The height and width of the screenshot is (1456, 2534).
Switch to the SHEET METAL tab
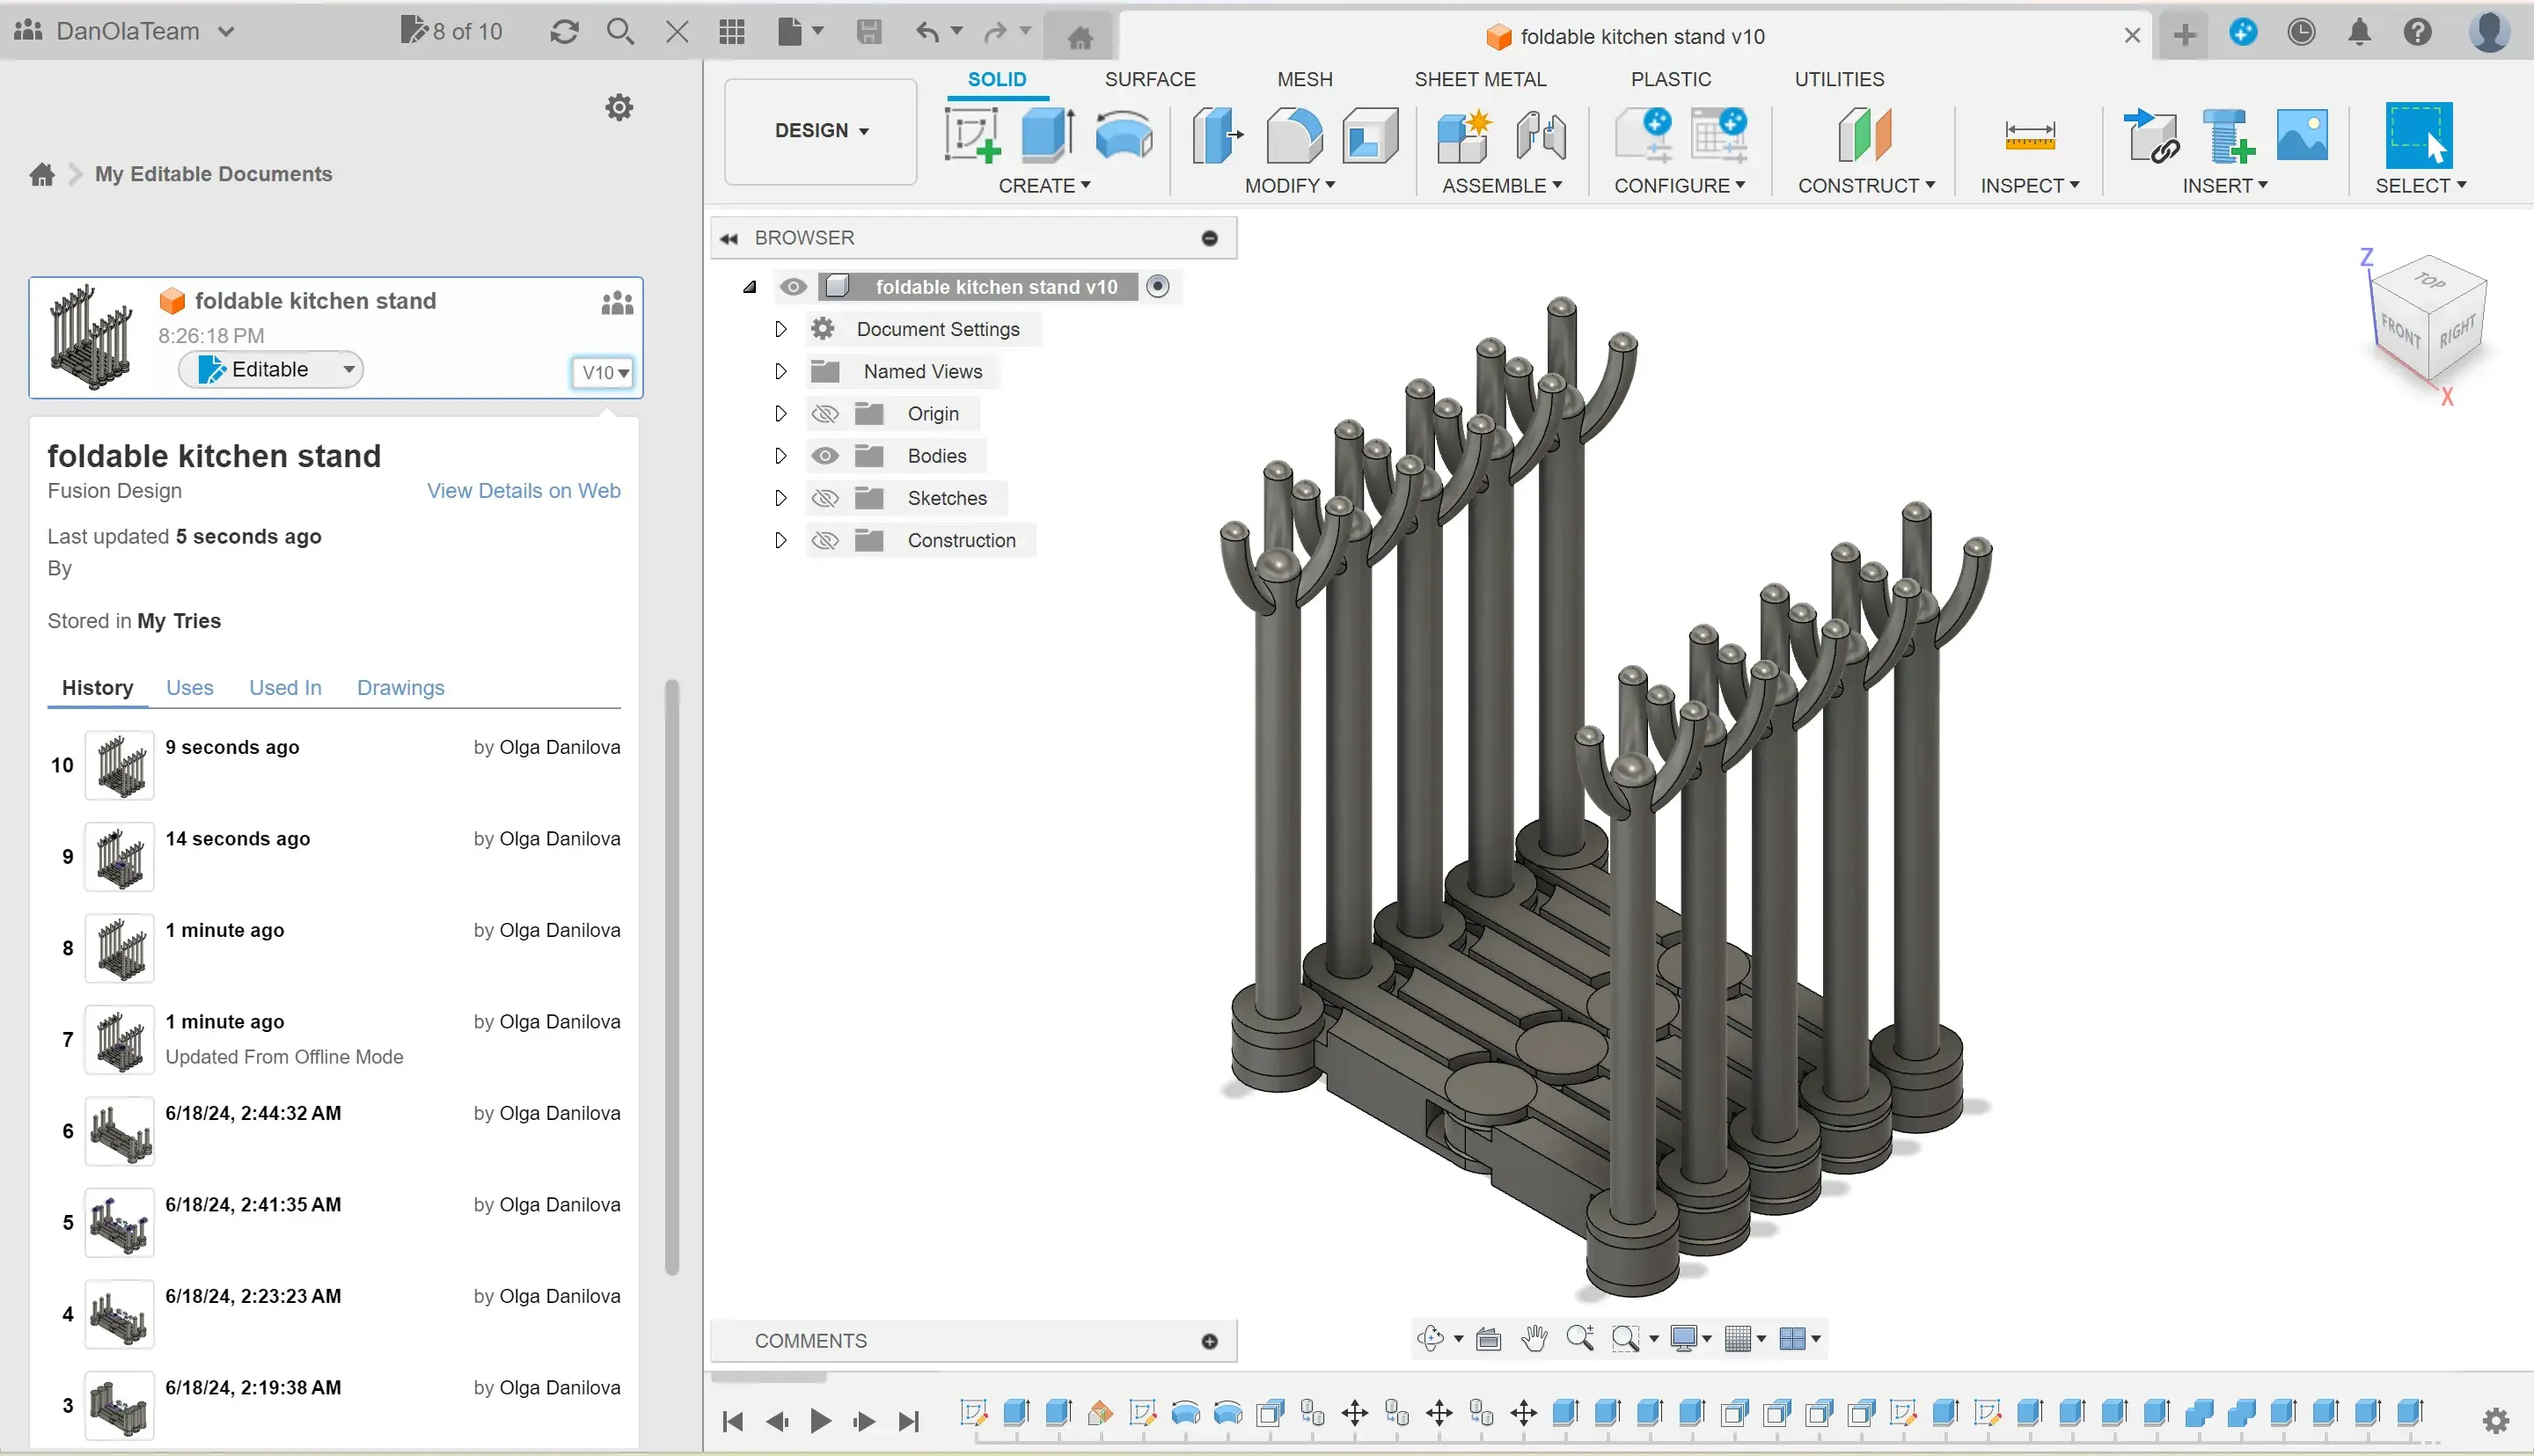[x=1480, y=79]
